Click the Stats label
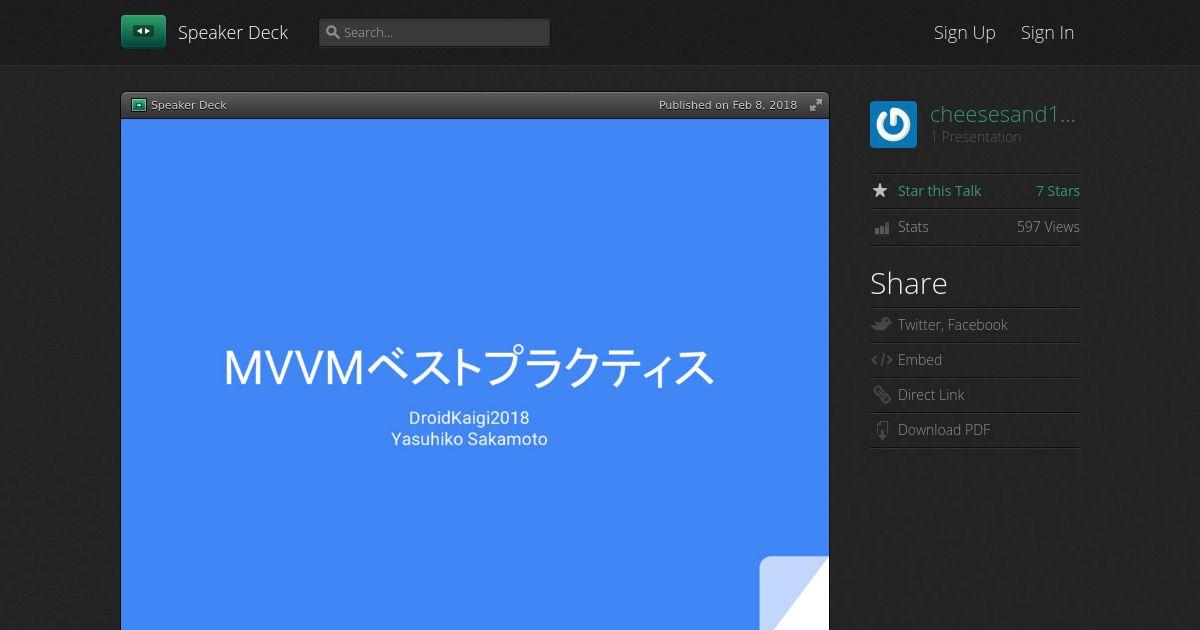Screen dimensions: 1200x630 (x=913, y=227)
